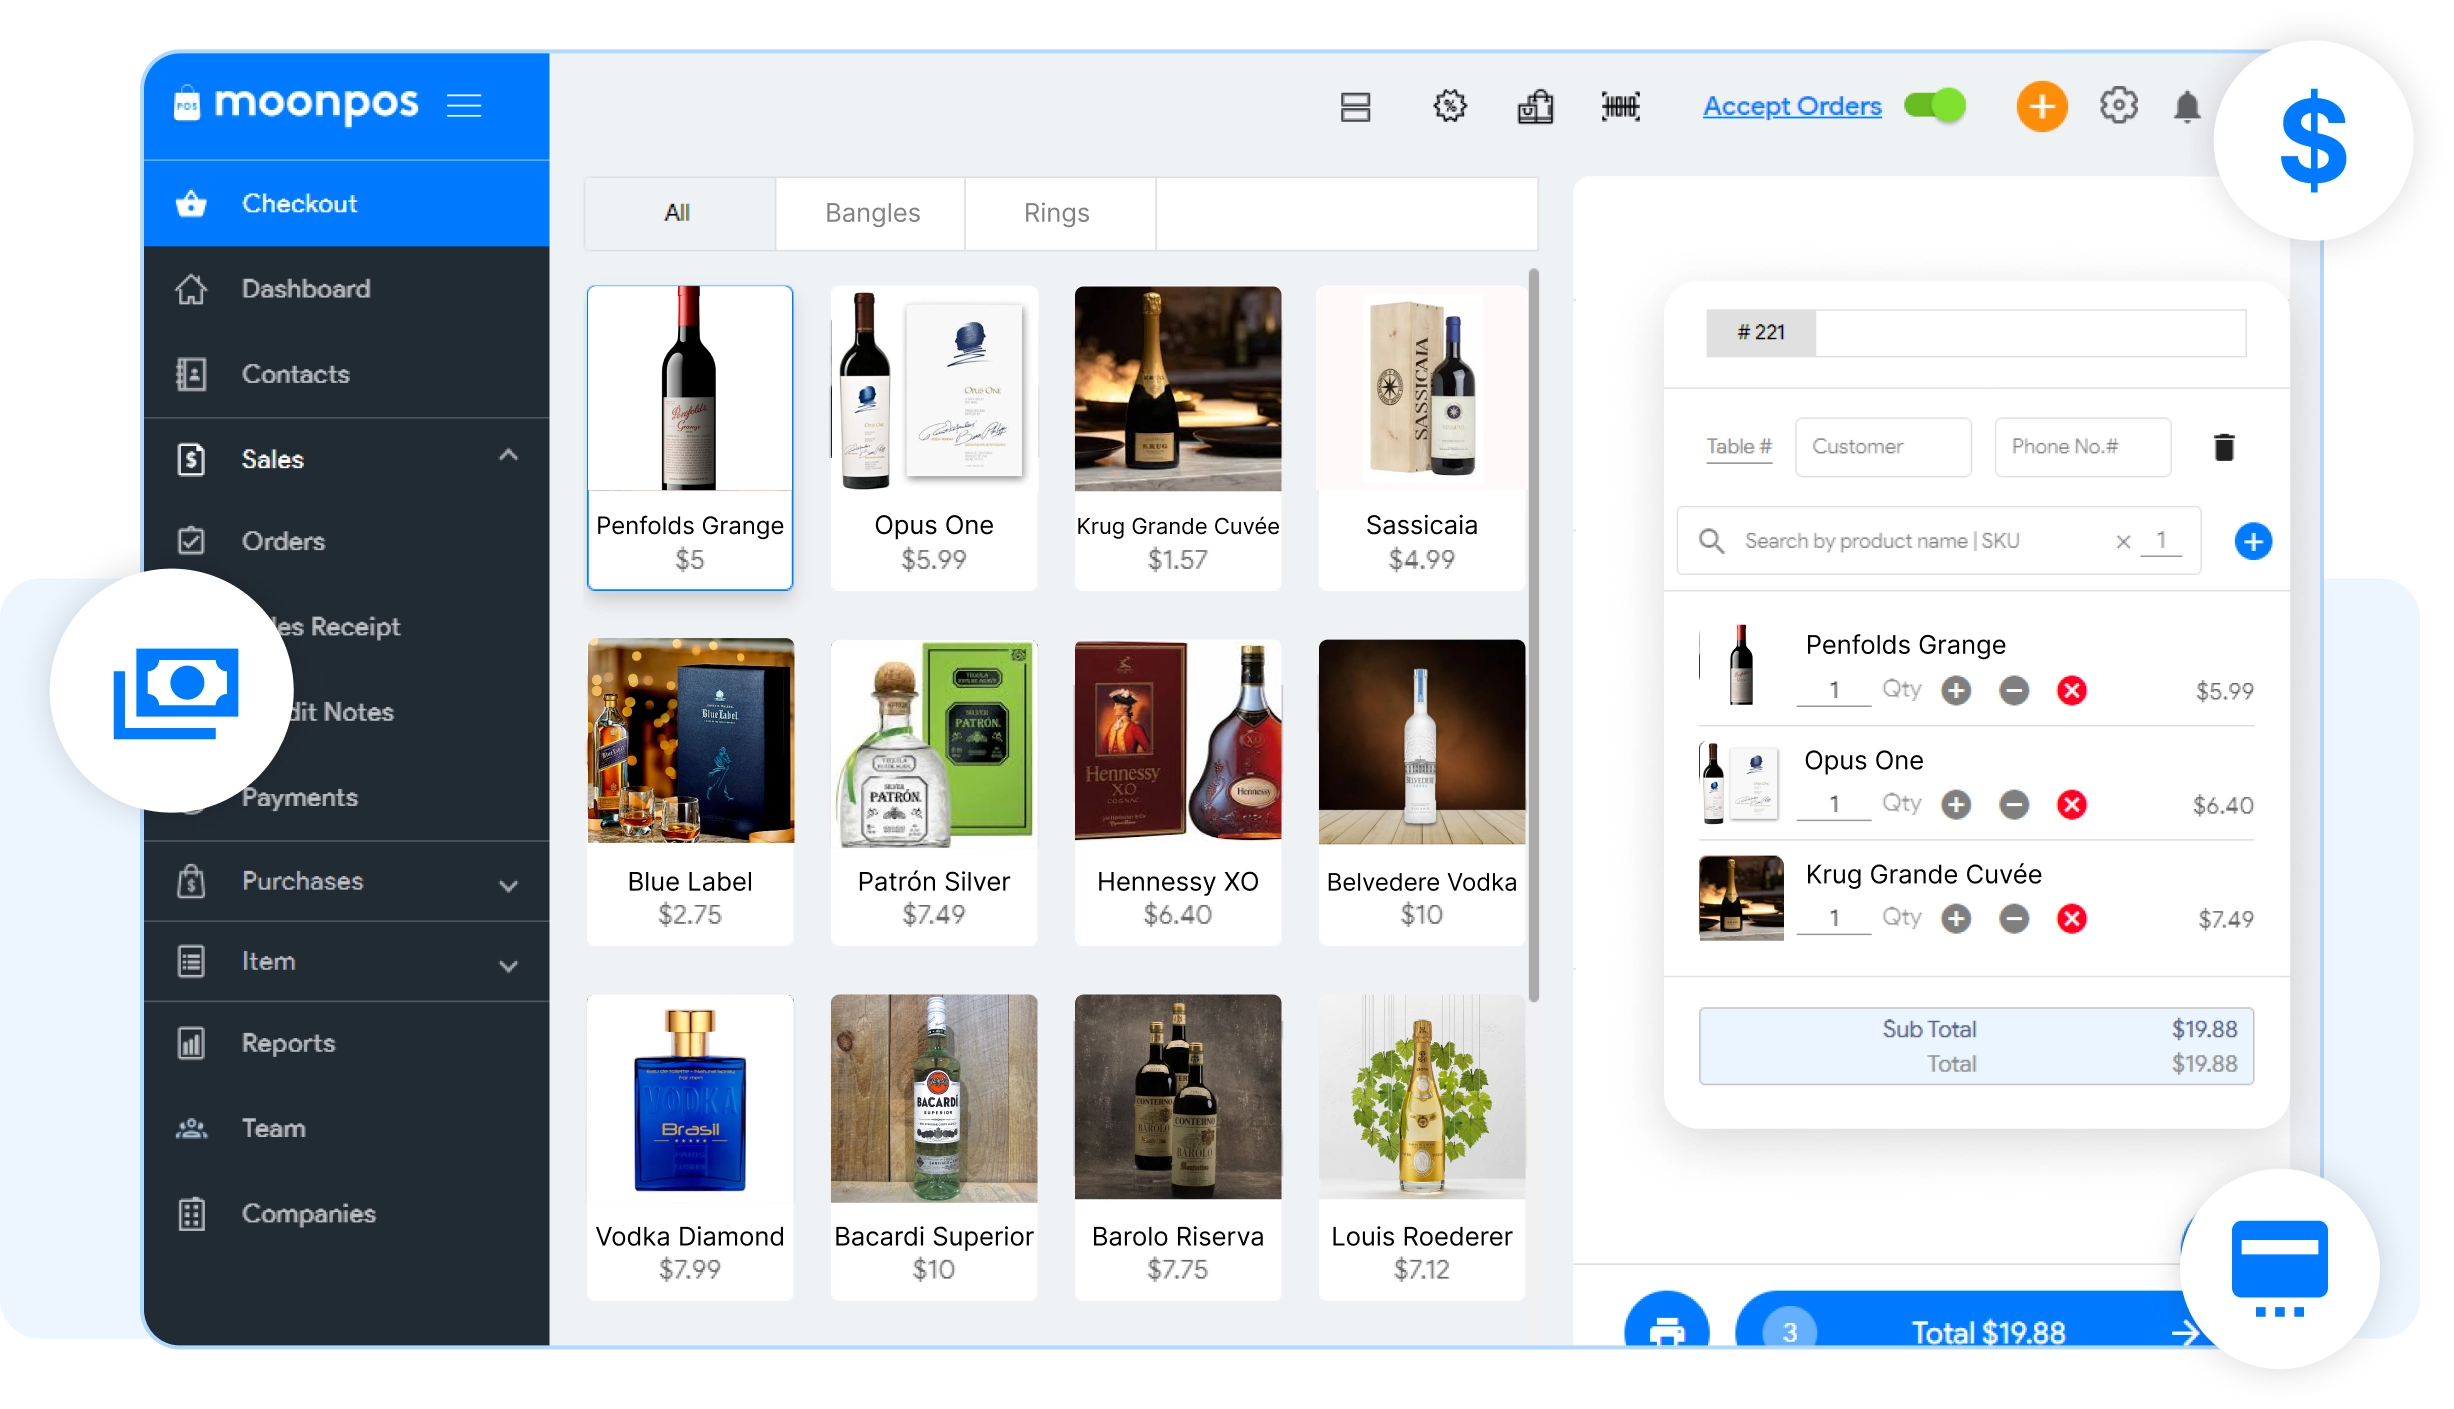Clear the order using the trash icon
Screen dimensions: 2454x1409
[2223, 447]
